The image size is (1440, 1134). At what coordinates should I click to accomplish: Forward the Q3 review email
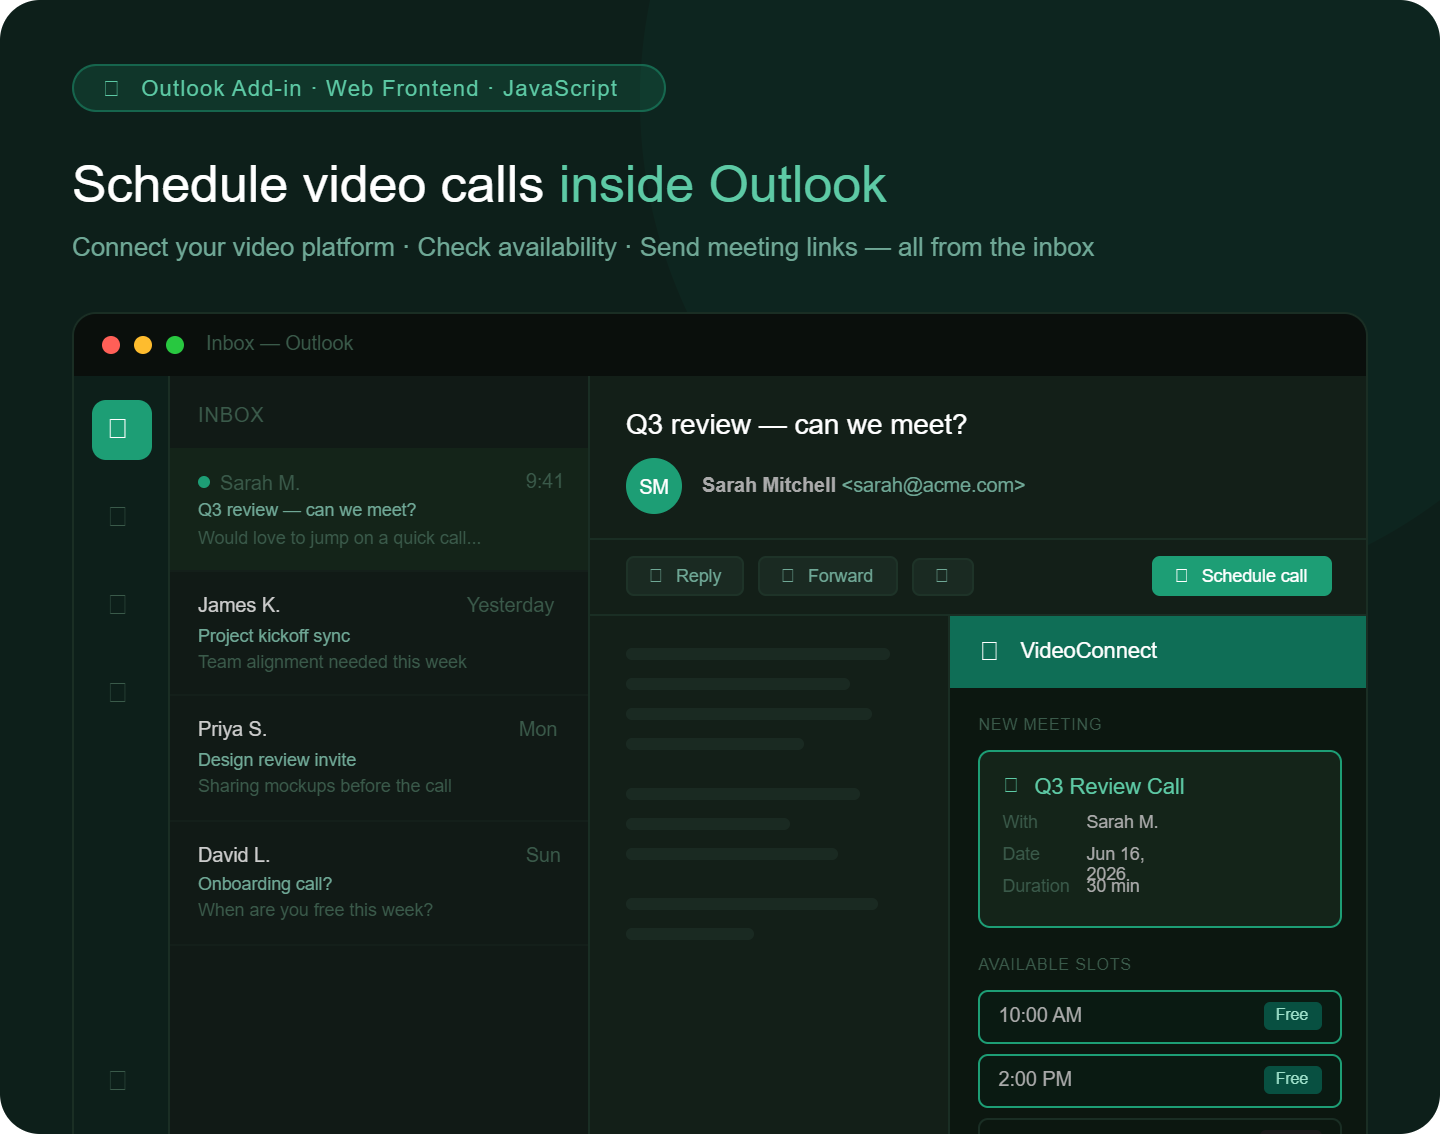tap(828, 576)
